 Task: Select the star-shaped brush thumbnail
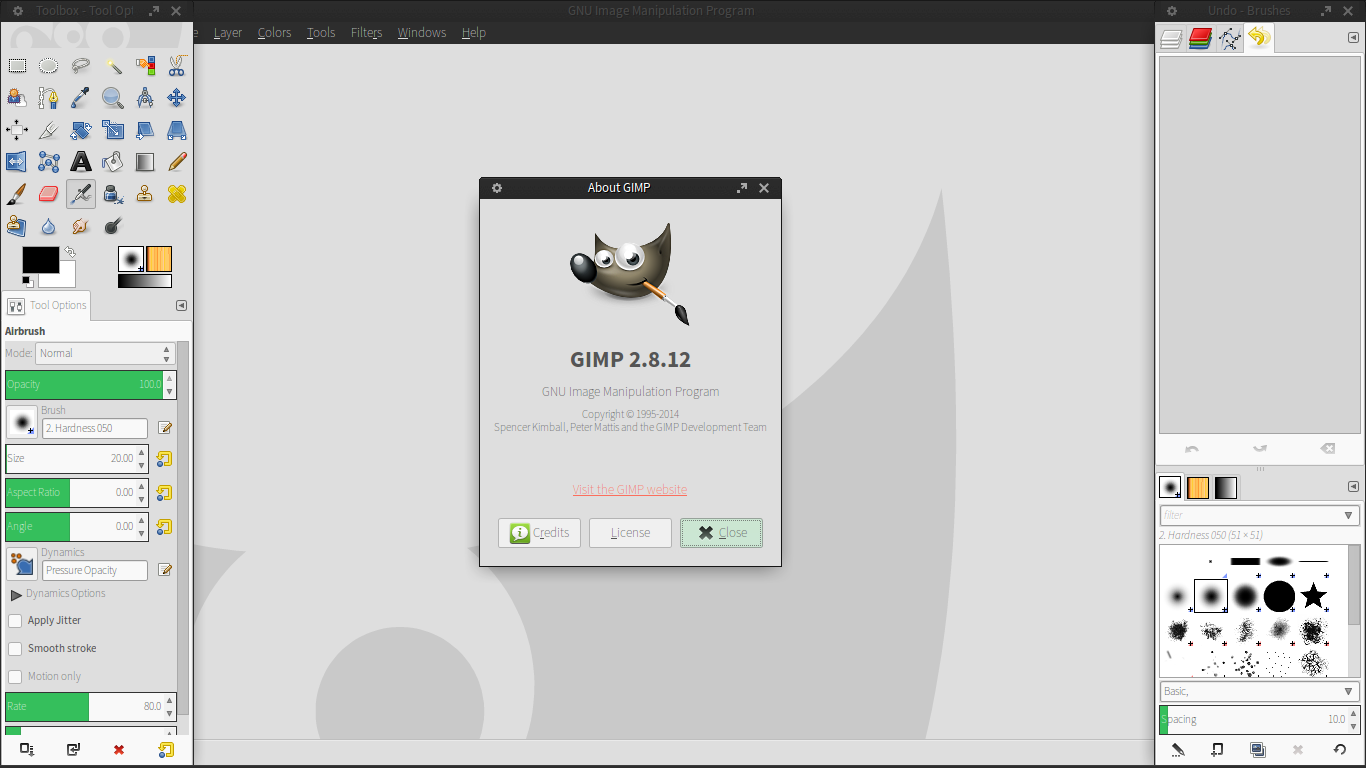pyautogui.click(x=1313, y=597)
